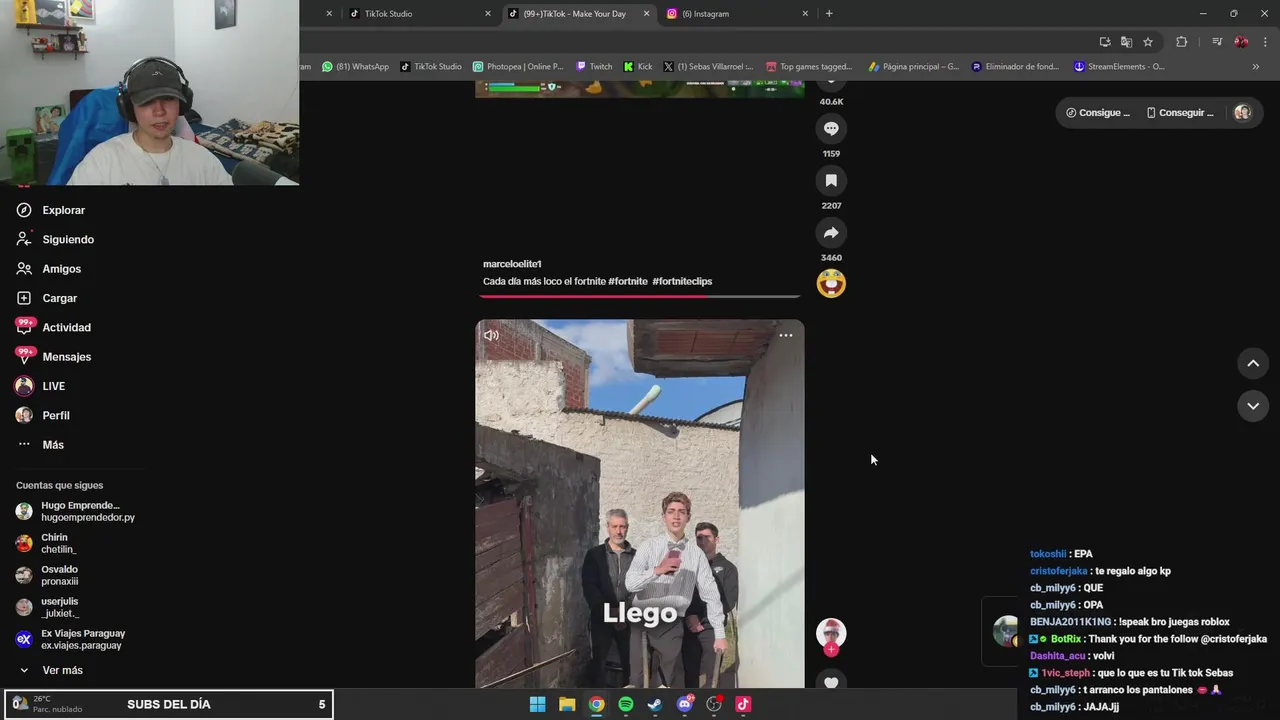Open Kick bookmark

coord(638,67)
